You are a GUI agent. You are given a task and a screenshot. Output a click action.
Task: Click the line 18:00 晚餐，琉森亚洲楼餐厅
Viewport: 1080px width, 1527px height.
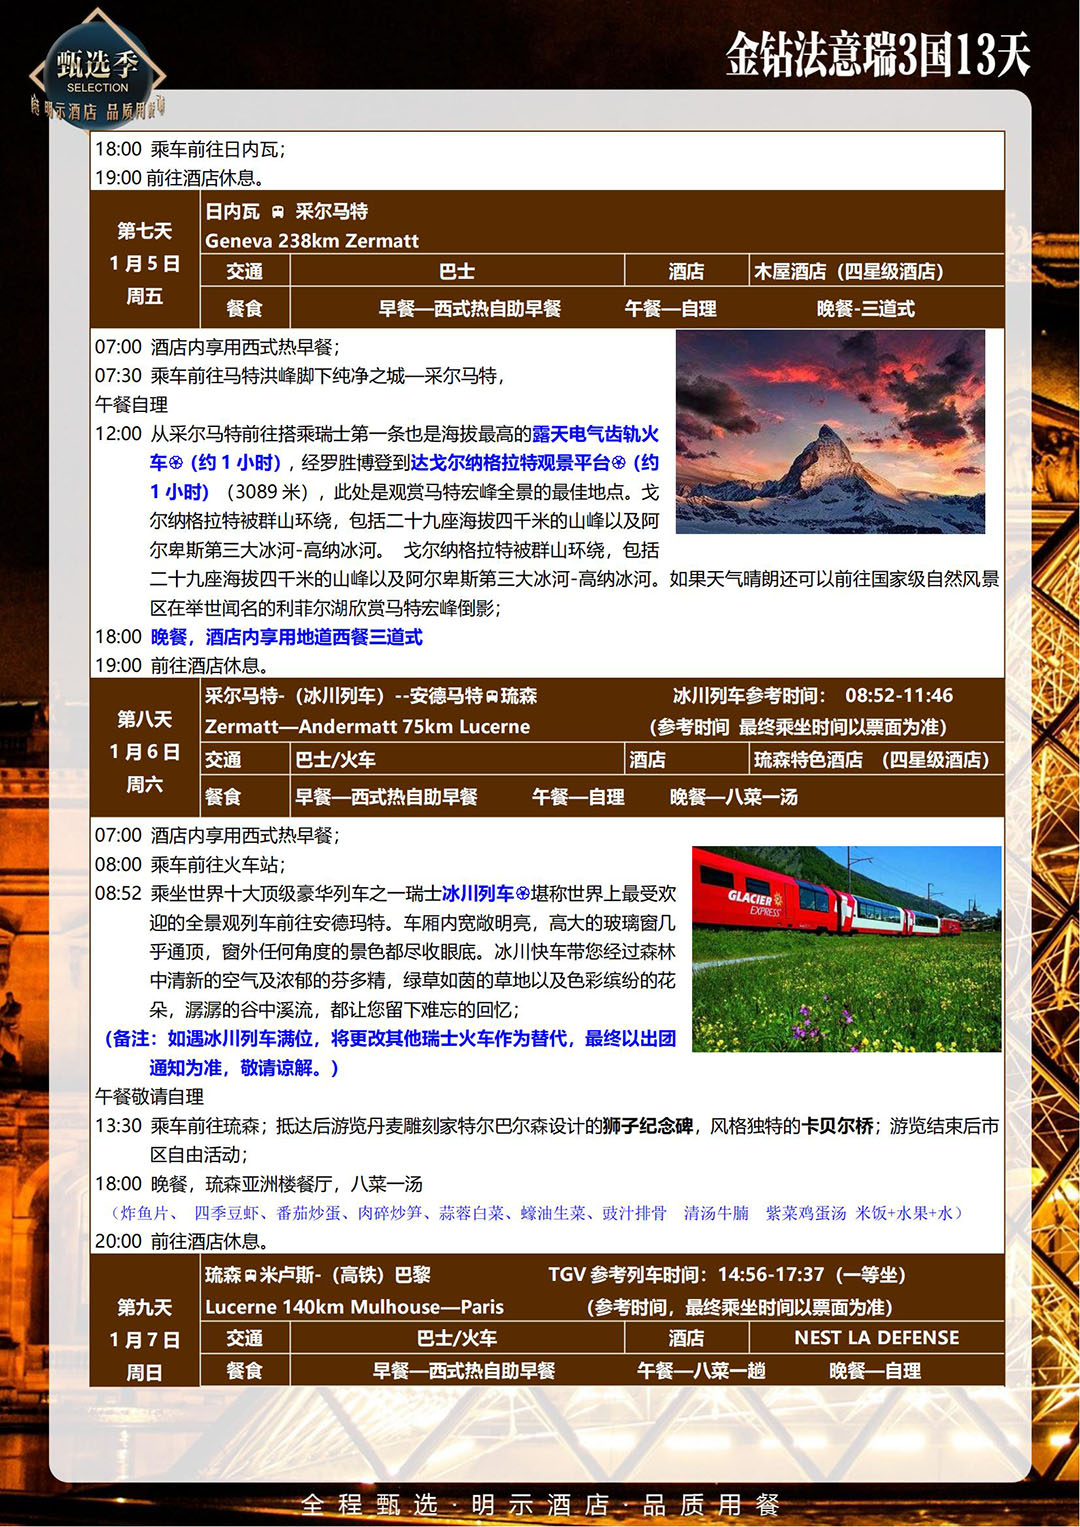point(259,1184)
